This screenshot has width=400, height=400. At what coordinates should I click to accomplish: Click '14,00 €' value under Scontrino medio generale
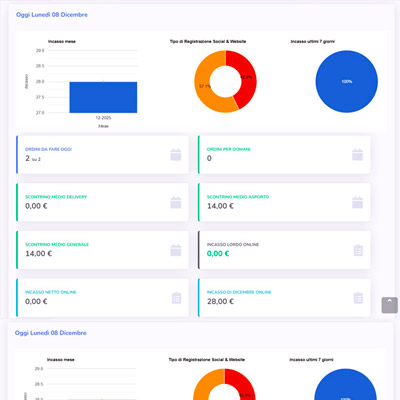tap(39, 254)
